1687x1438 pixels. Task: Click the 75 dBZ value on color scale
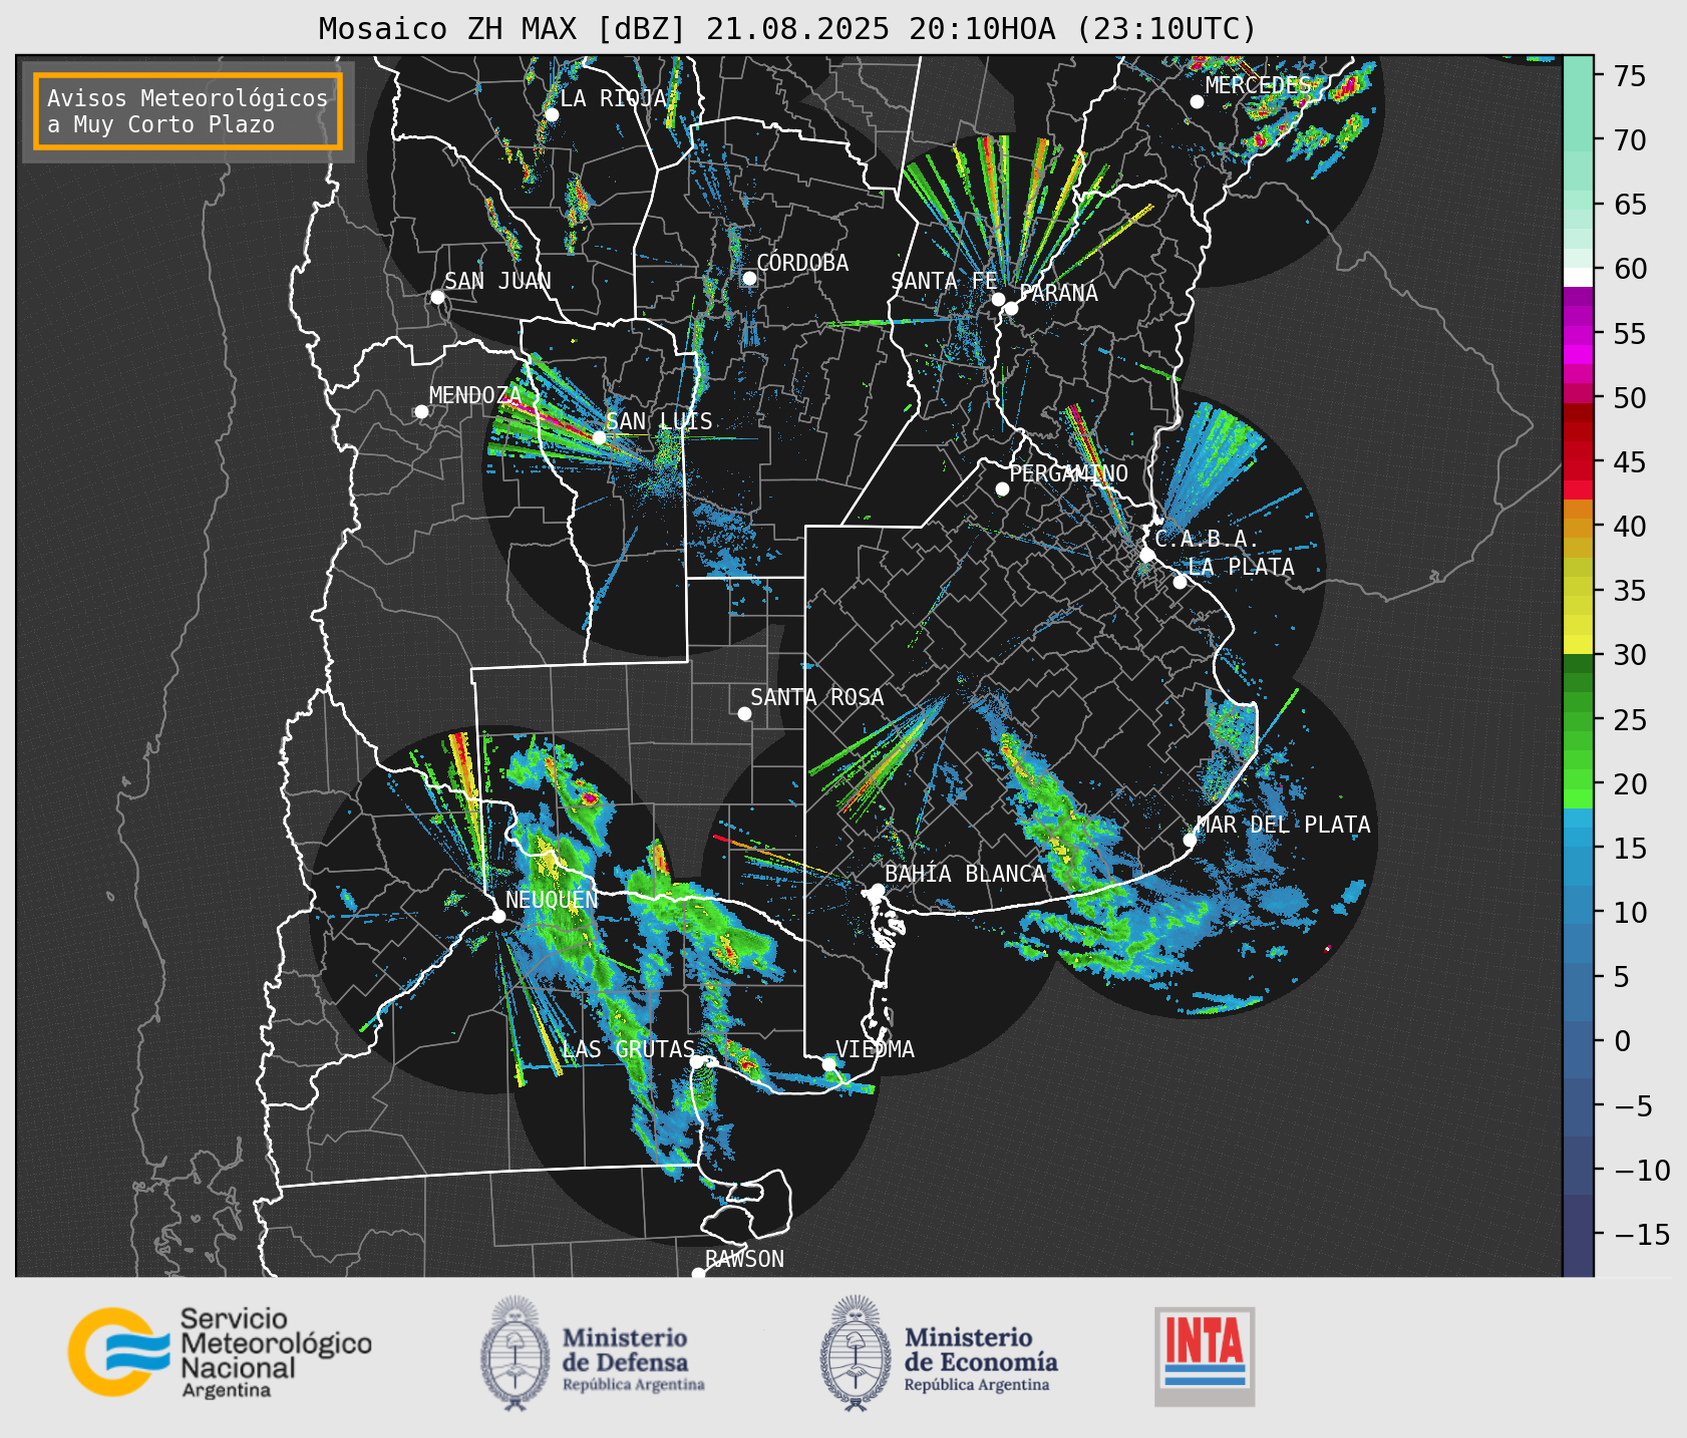[x=1629, y=76]
